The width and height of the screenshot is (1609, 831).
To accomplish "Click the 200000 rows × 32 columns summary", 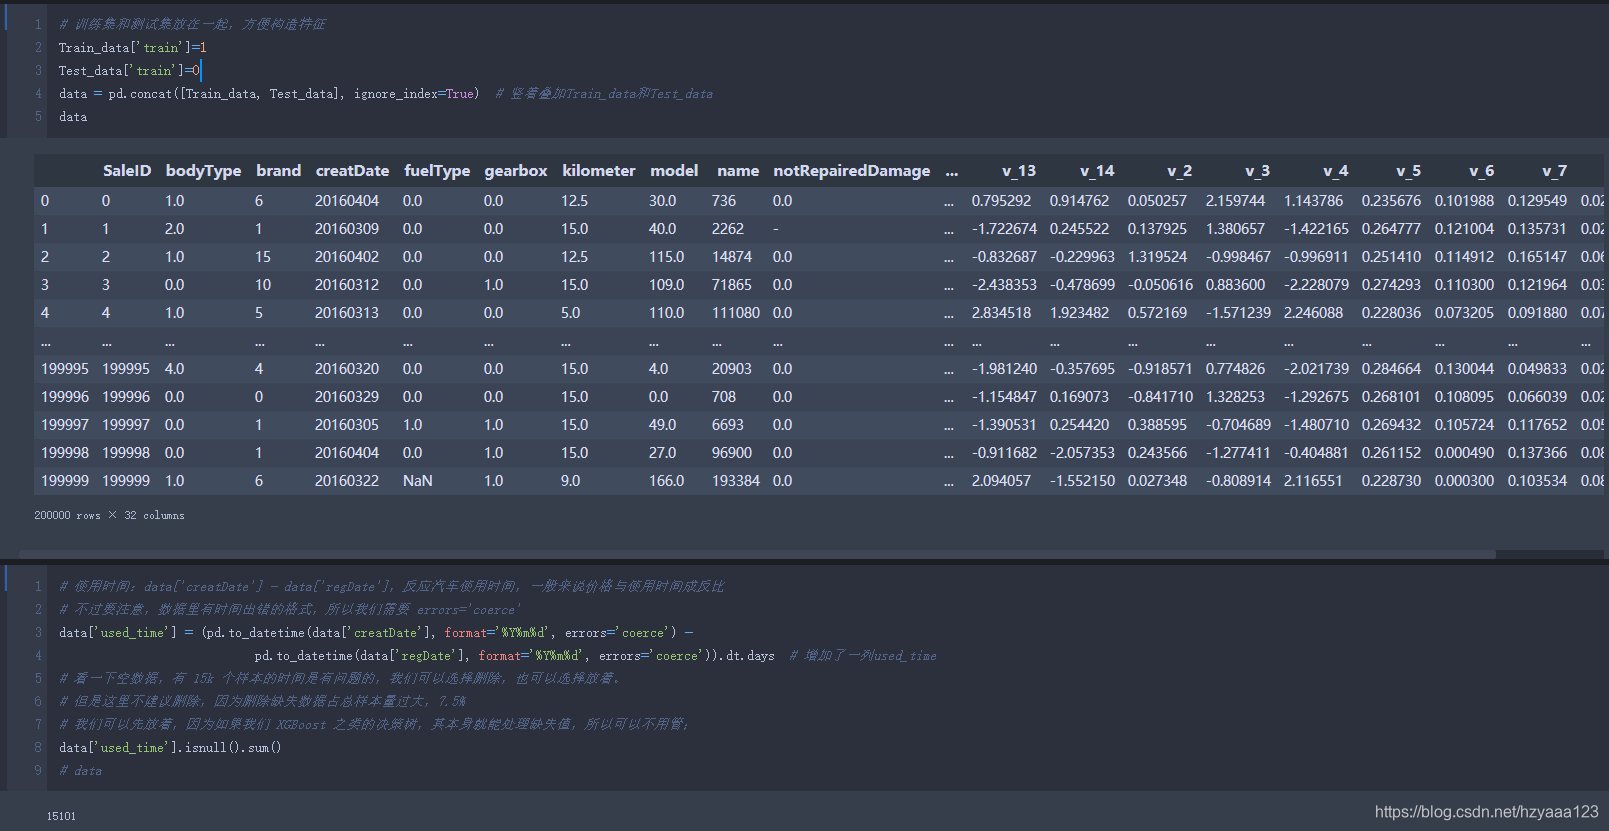I will [x=109, y=515].
